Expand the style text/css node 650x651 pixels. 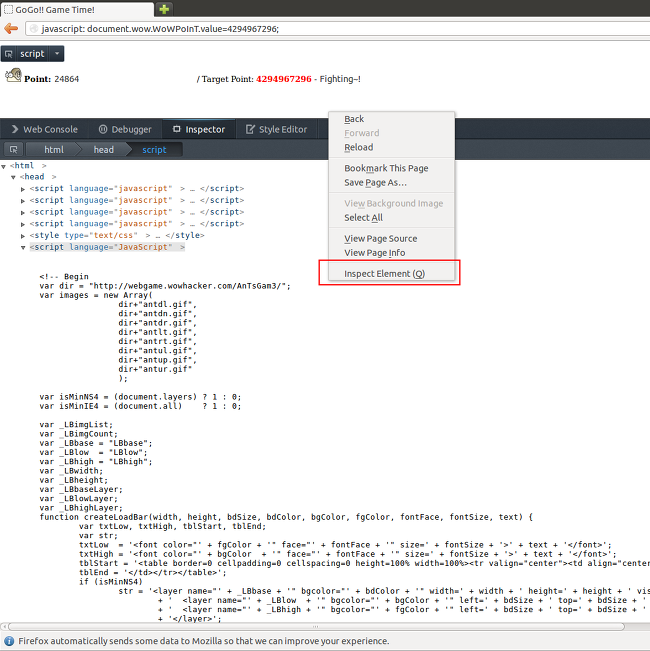click(x=23, y=235)
